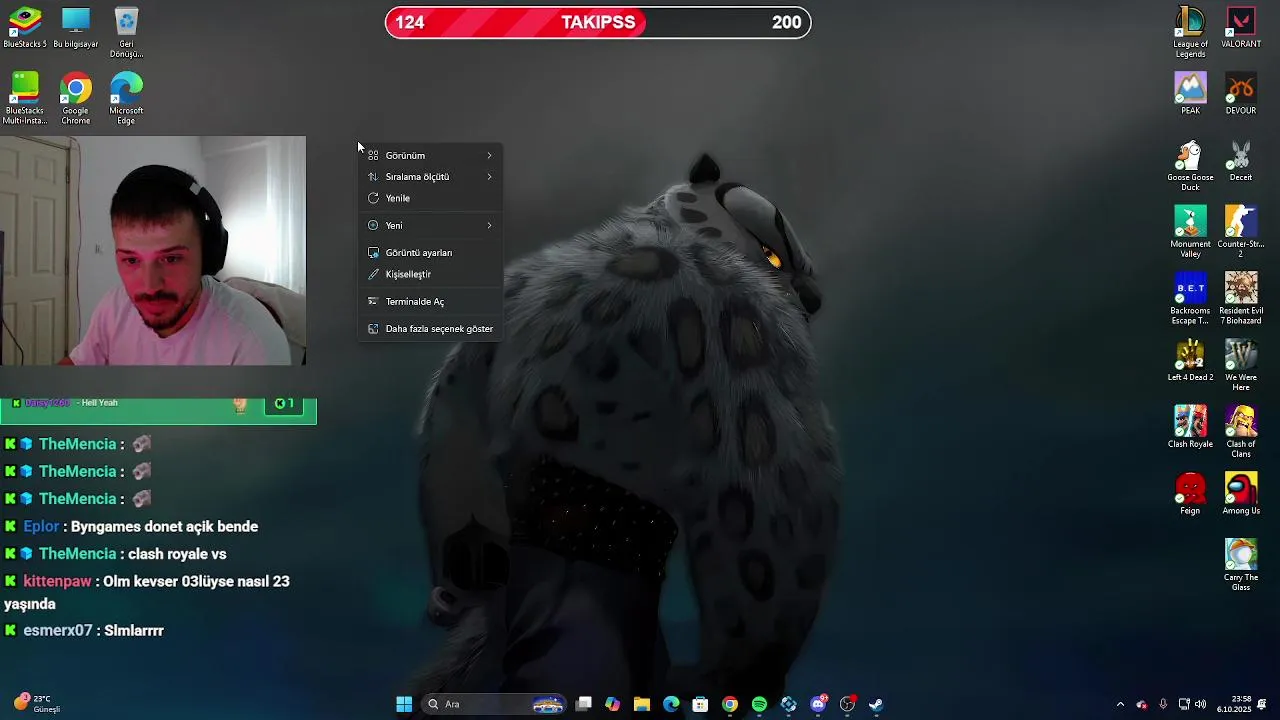Select the Counter-Strike 2 desktop icon
The width and height of the screenshot is (1280, 720).
click(1241, 232)
